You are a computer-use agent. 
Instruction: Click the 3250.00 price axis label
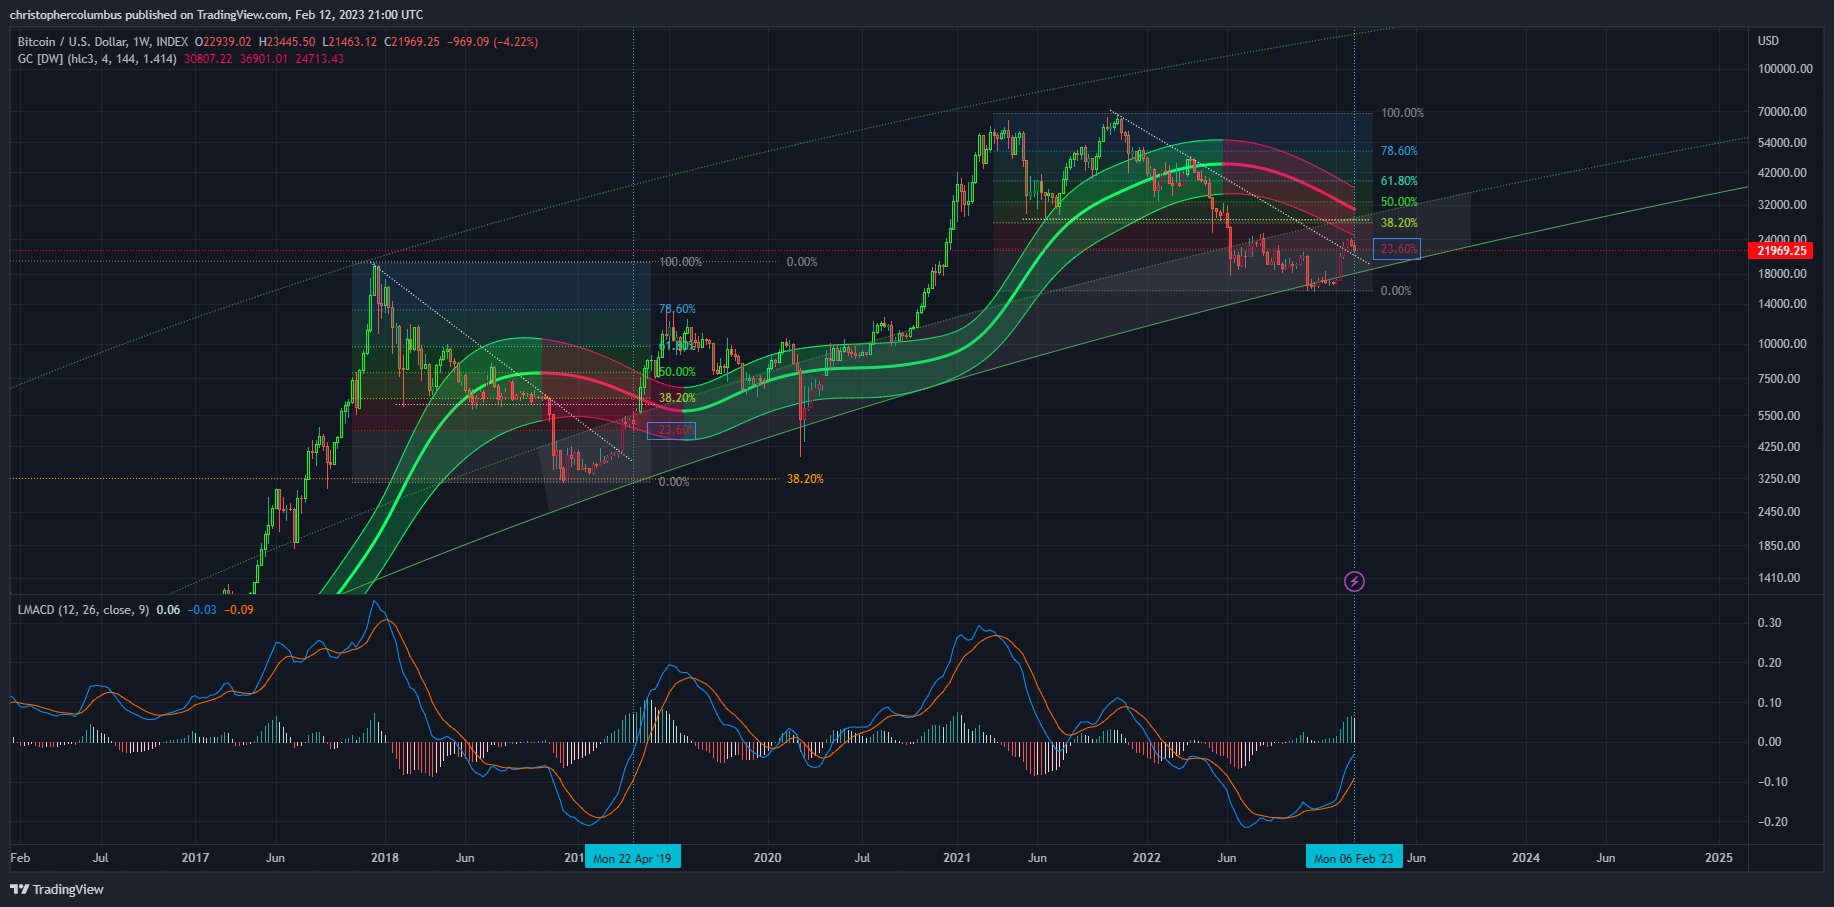coord(1779,479)
